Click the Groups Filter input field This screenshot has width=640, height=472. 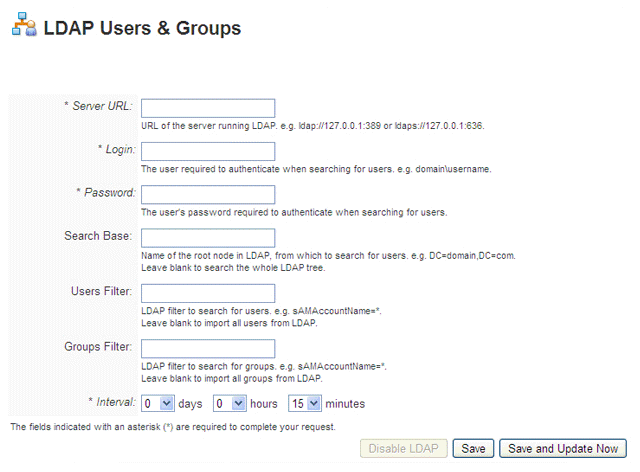208,349
